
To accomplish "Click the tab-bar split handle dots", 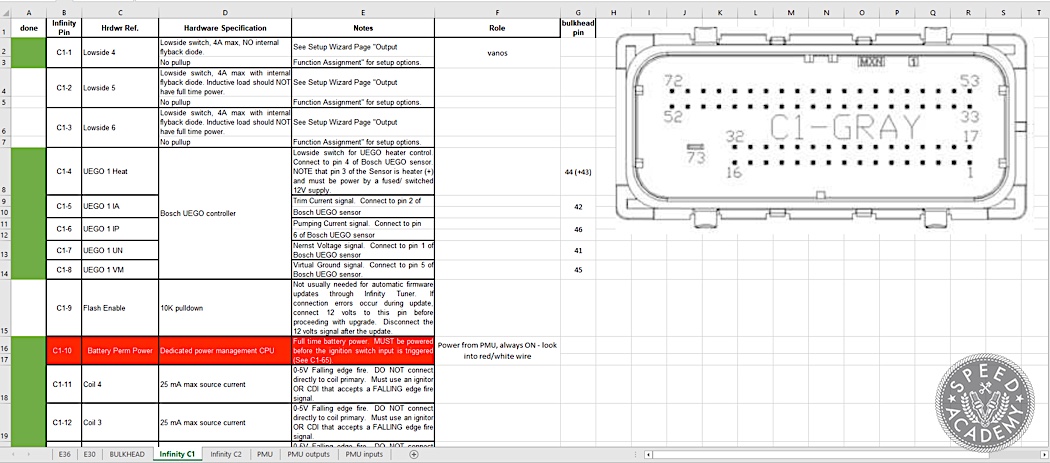I will (633, 454).
